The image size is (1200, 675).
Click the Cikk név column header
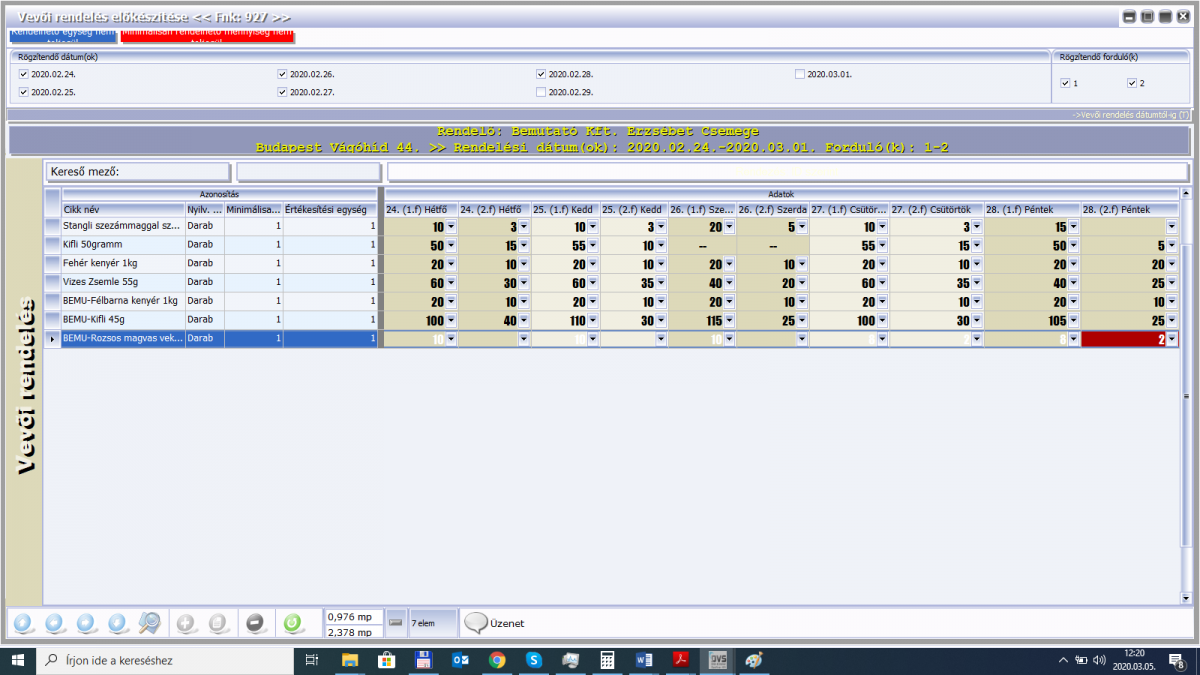pyautogui.click(x=123, y=209)
